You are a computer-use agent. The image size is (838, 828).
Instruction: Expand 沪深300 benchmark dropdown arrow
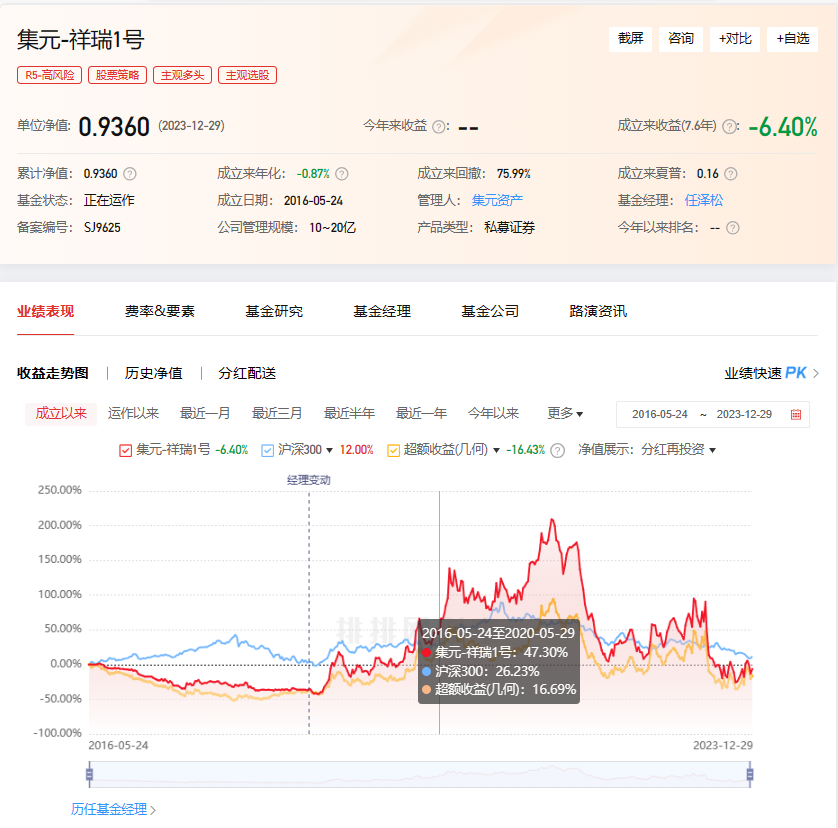coord(329,451)
